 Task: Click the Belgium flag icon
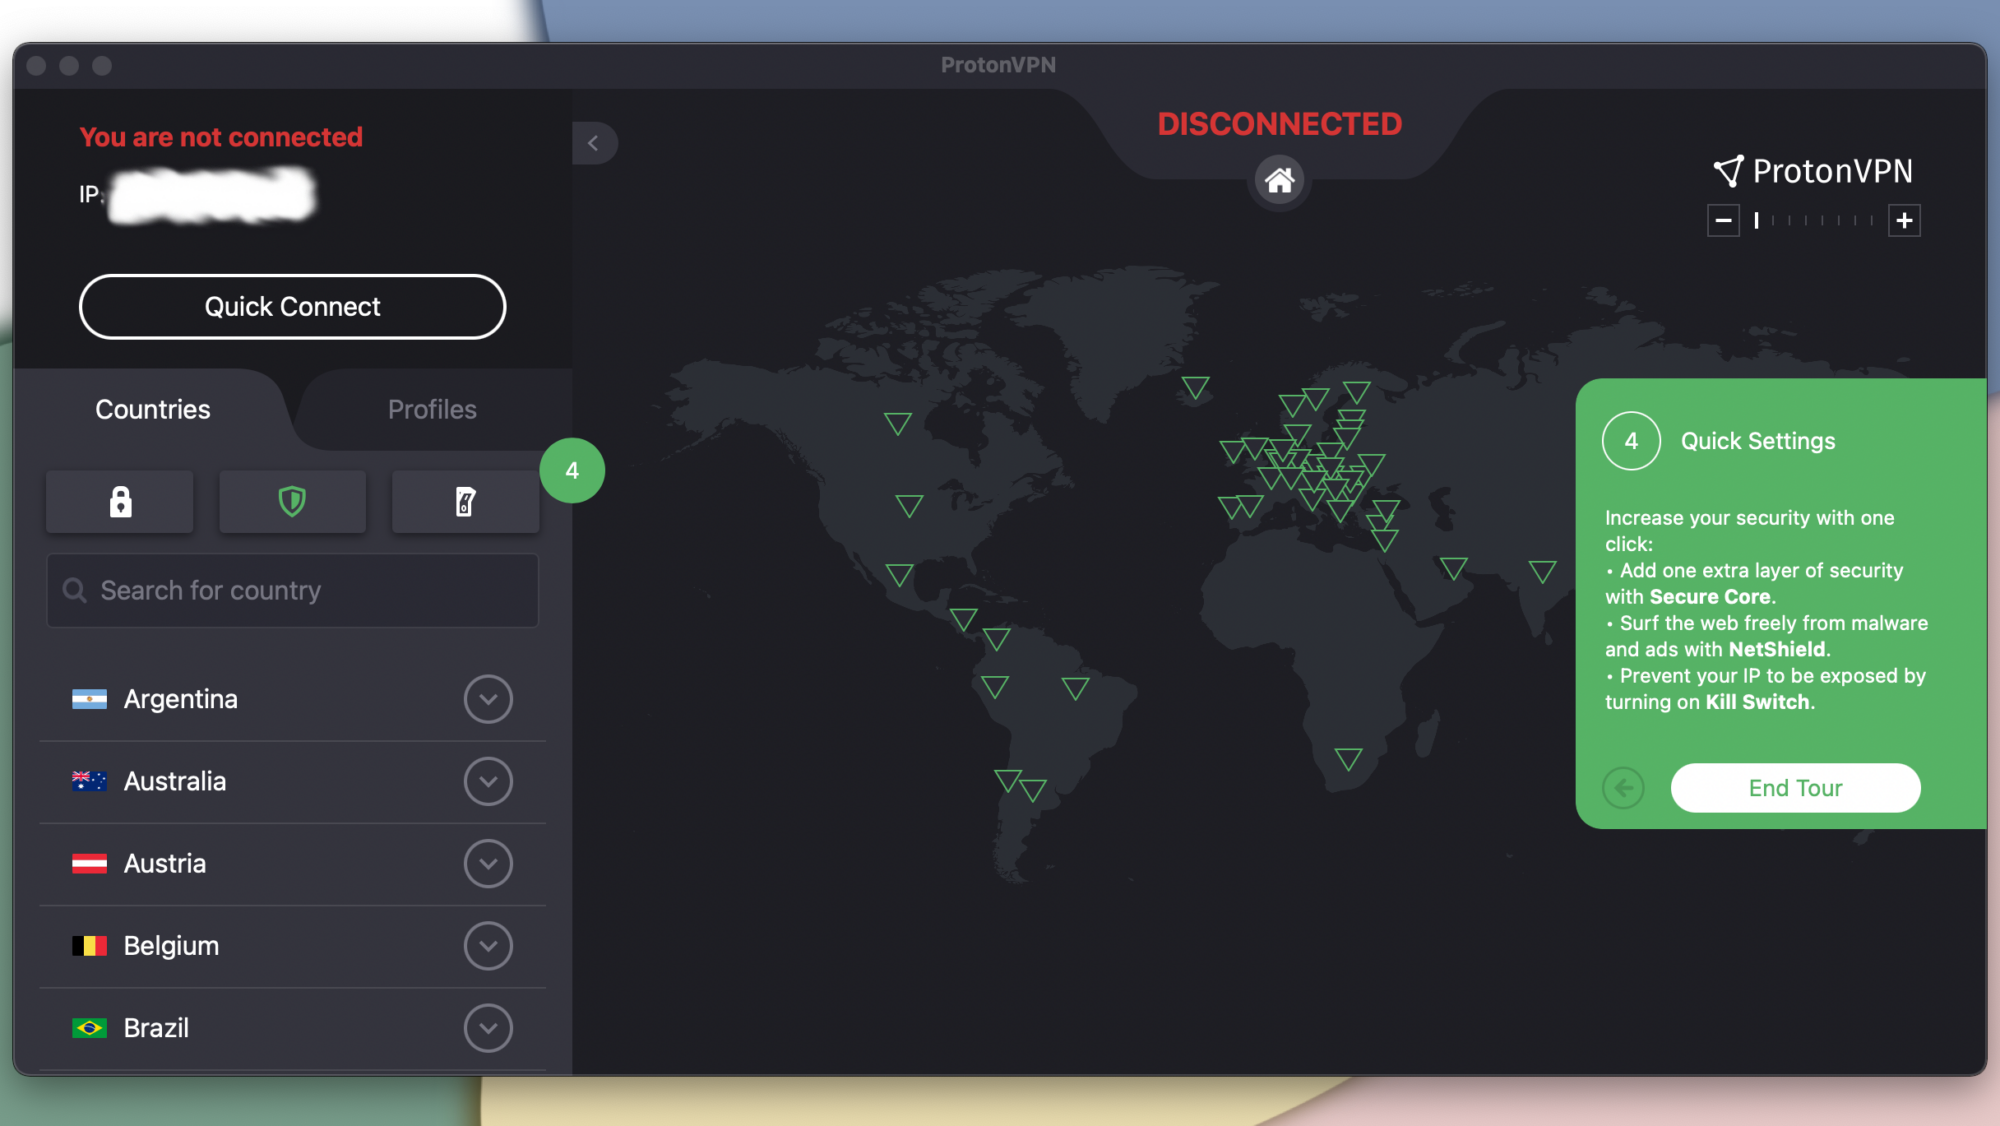89,946
